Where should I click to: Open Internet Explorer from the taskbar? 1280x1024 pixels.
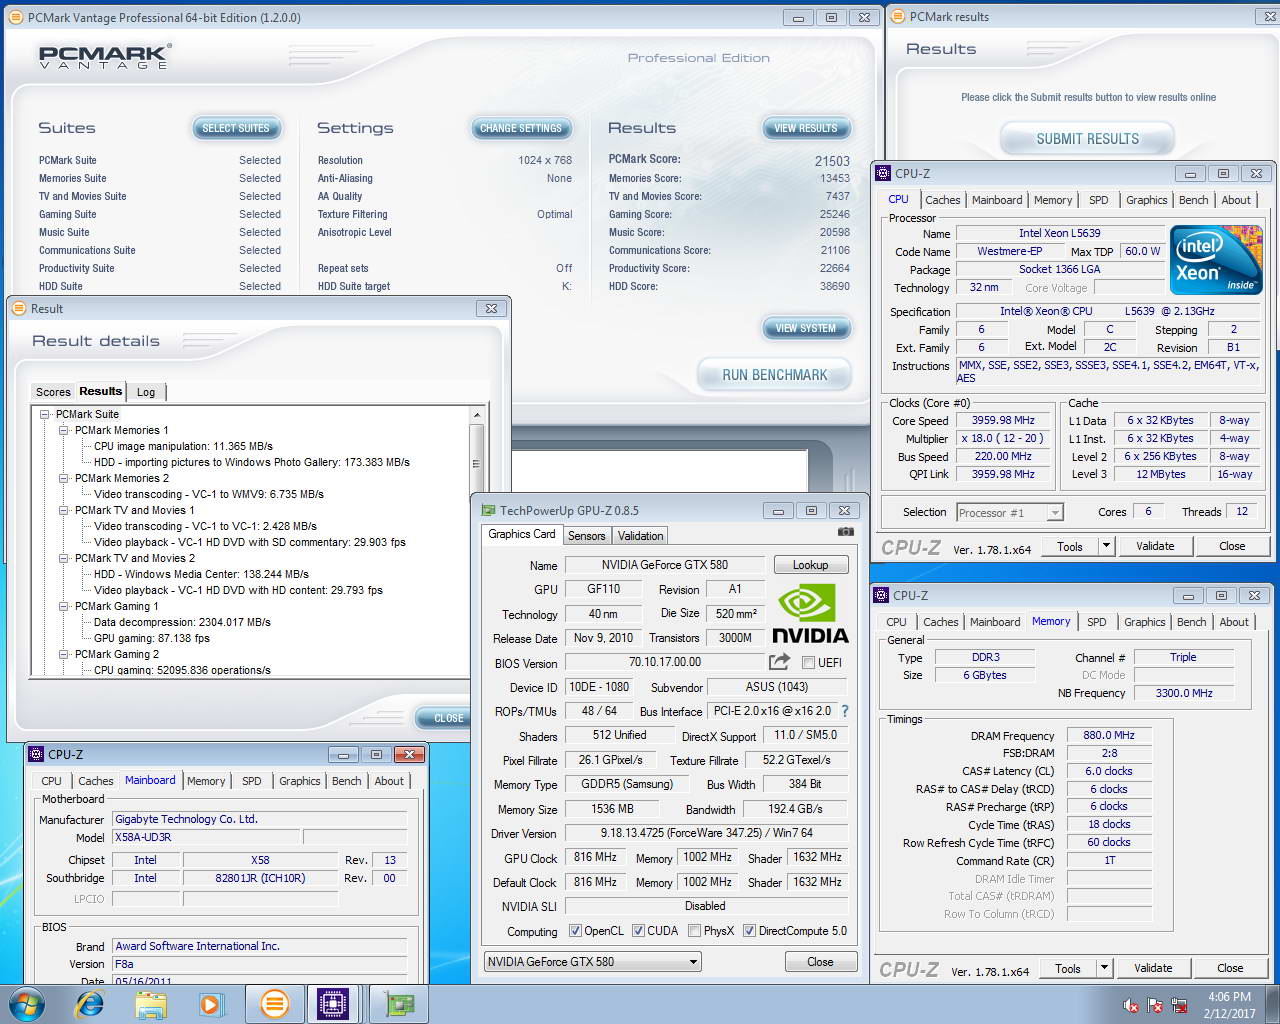coord(90,1004)
